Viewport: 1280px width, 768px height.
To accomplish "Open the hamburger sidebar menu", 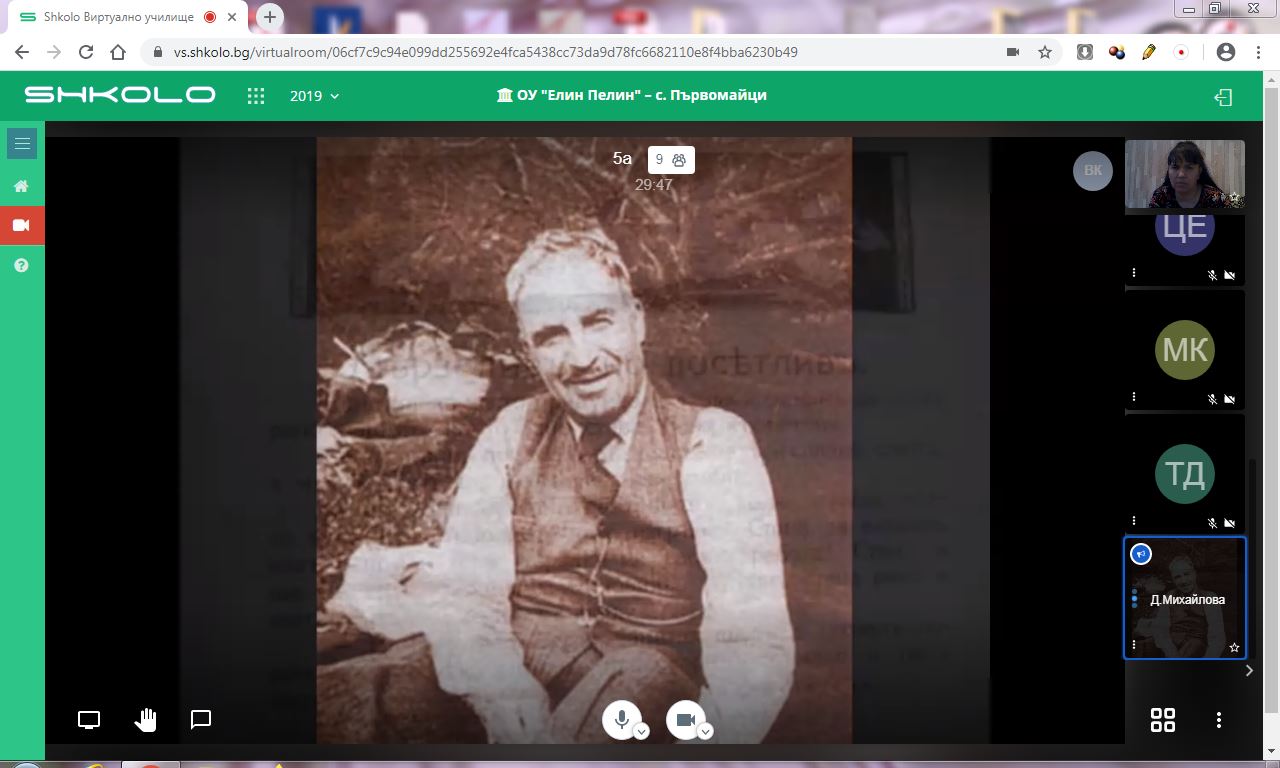I will pyautogui.click(x=22, y=144).
